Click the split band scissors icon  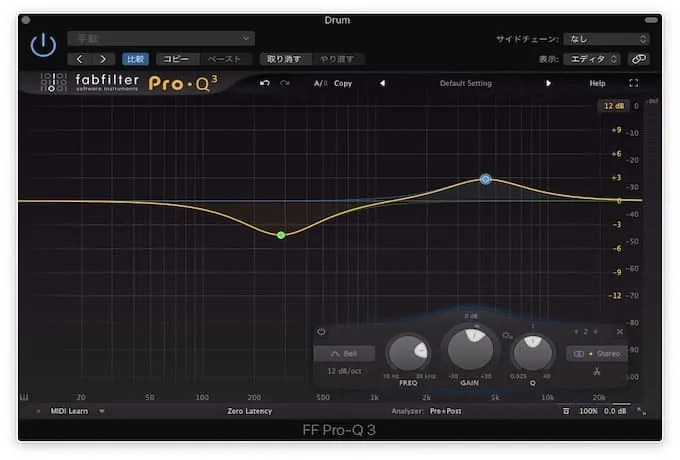tap(597, 372)
